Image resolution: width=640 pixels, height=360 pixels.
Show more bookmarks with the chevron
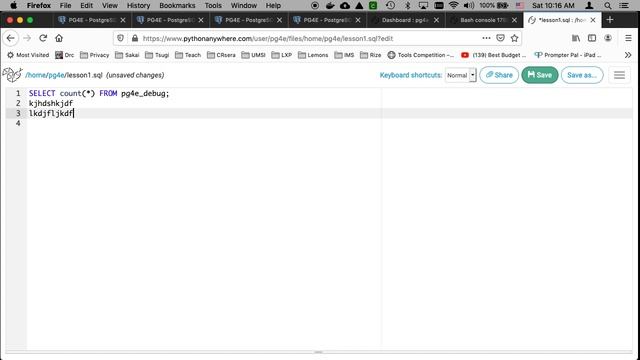coord(628,55)
